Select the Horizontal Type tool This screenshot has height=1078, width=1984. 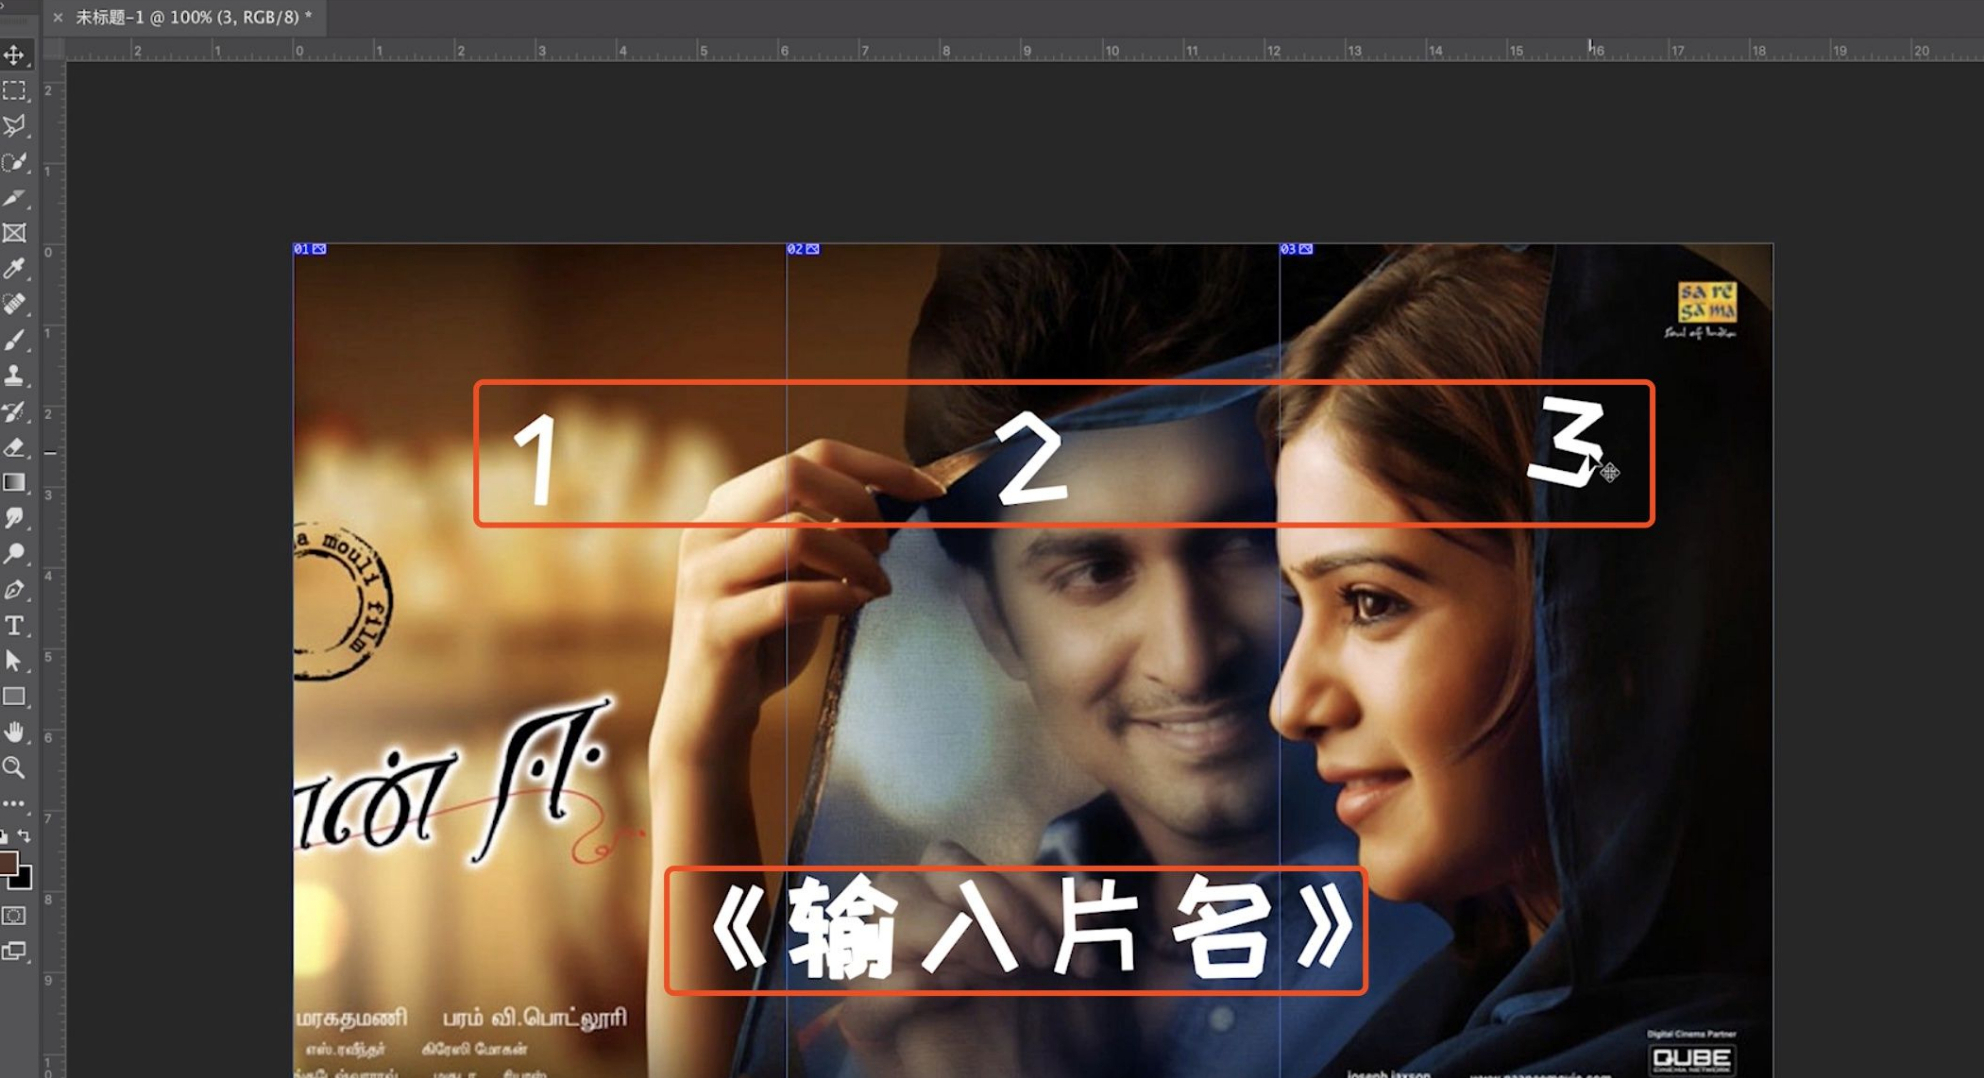click(14, 625)
